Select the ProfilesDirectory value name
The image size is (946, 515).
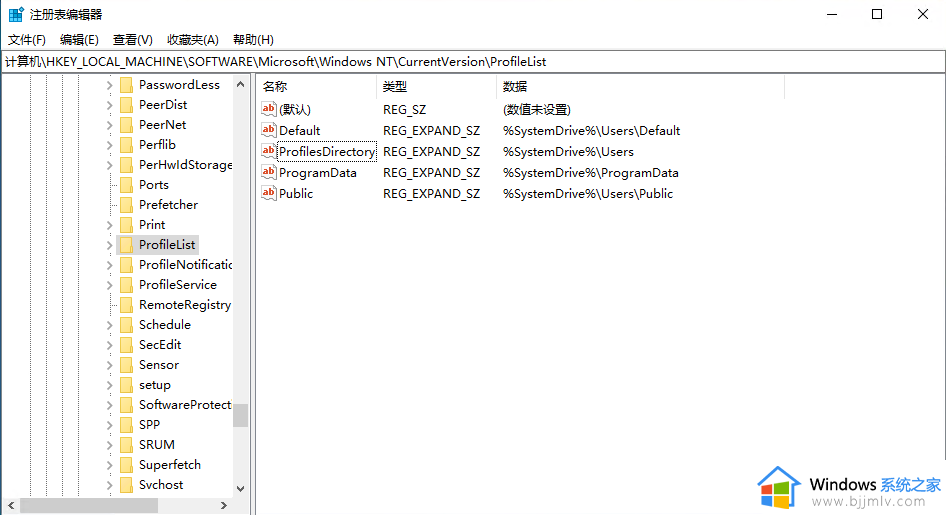[x=327, y=151]
